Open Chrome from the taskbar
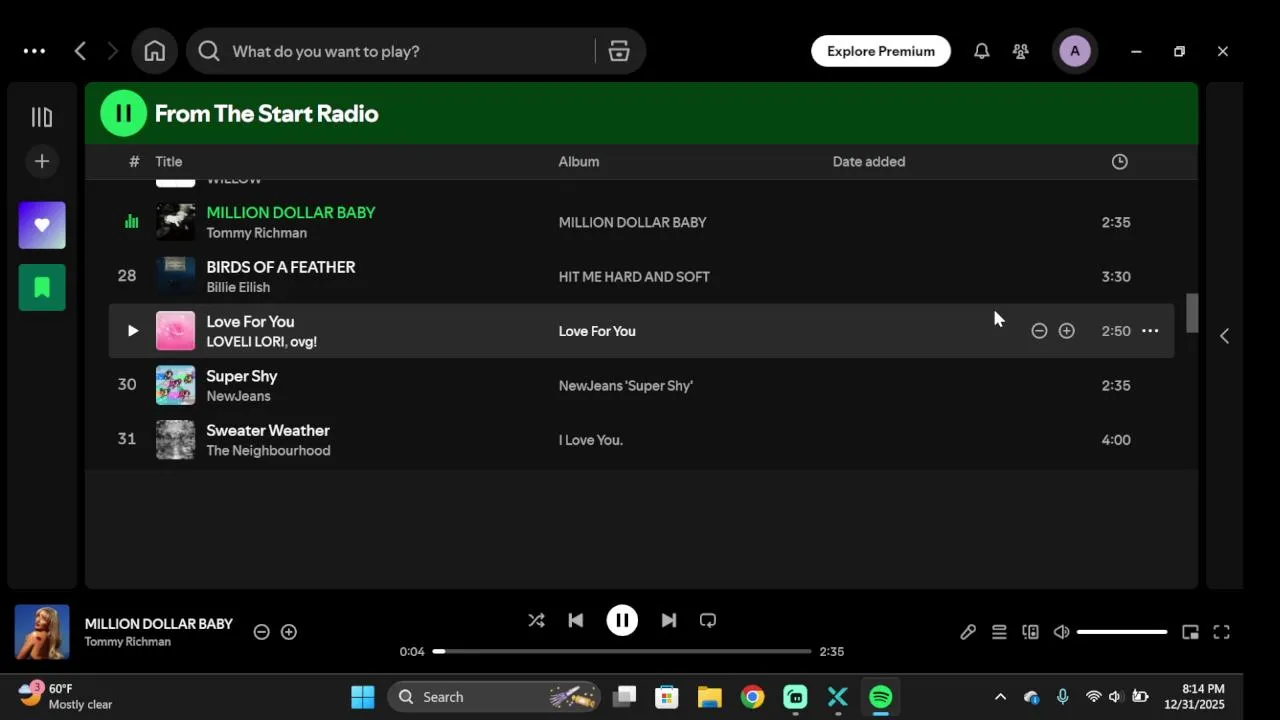Image resolution: width=1280 pixels, height=720 pixels. point(752,697)
